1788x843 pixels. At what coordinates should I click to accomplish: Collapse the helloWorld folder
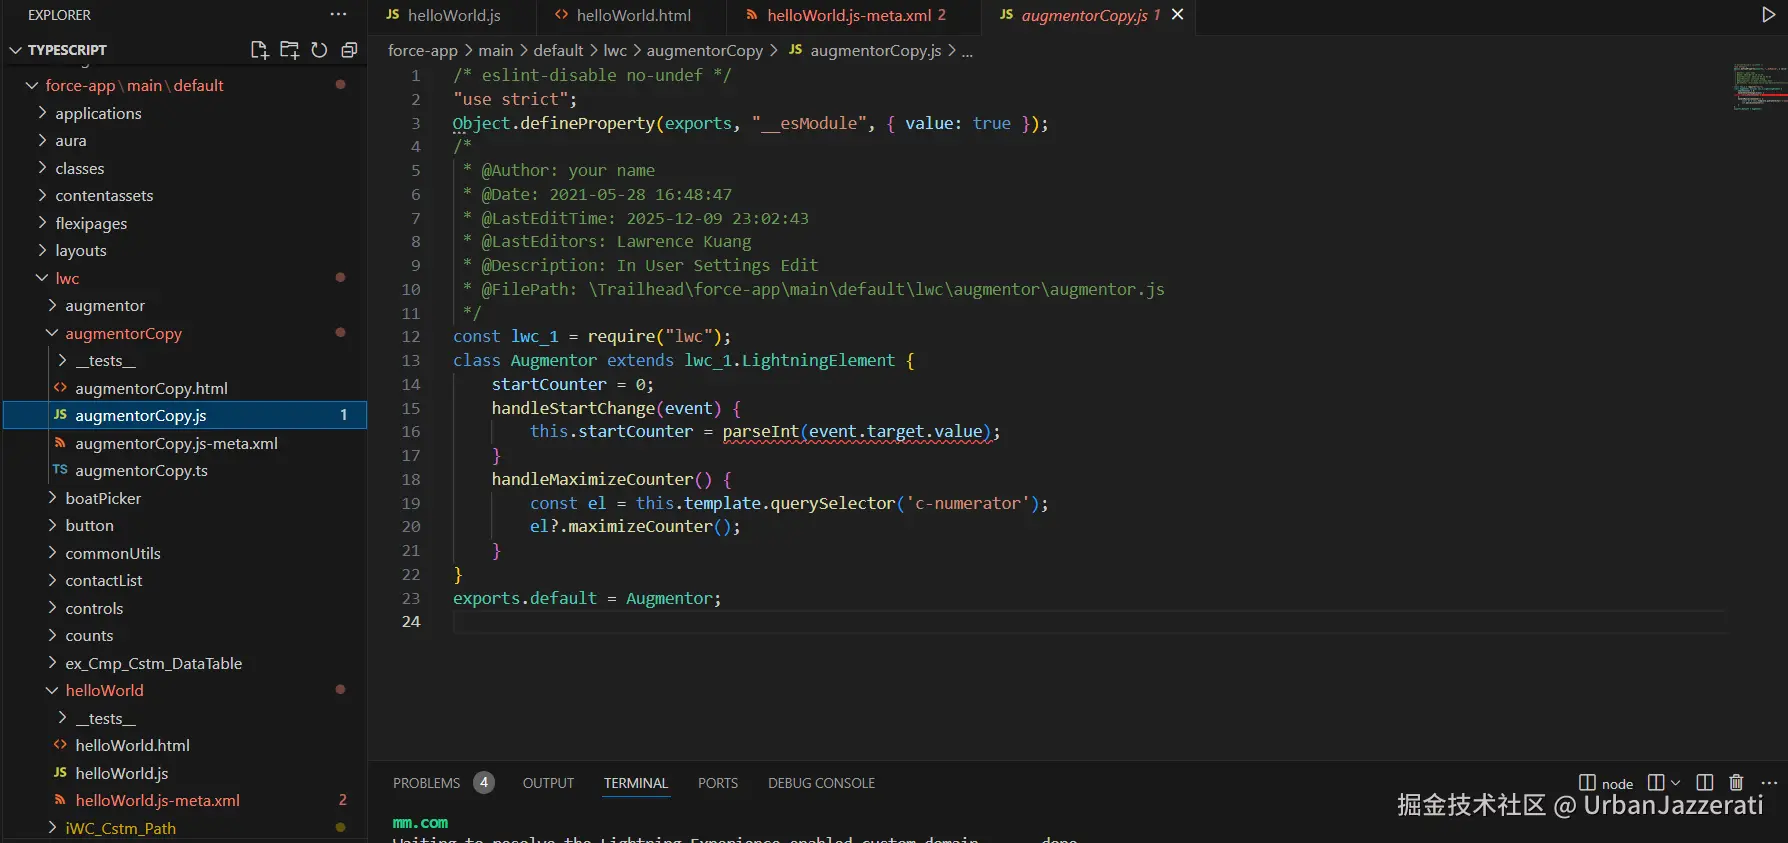coord(104,690)
